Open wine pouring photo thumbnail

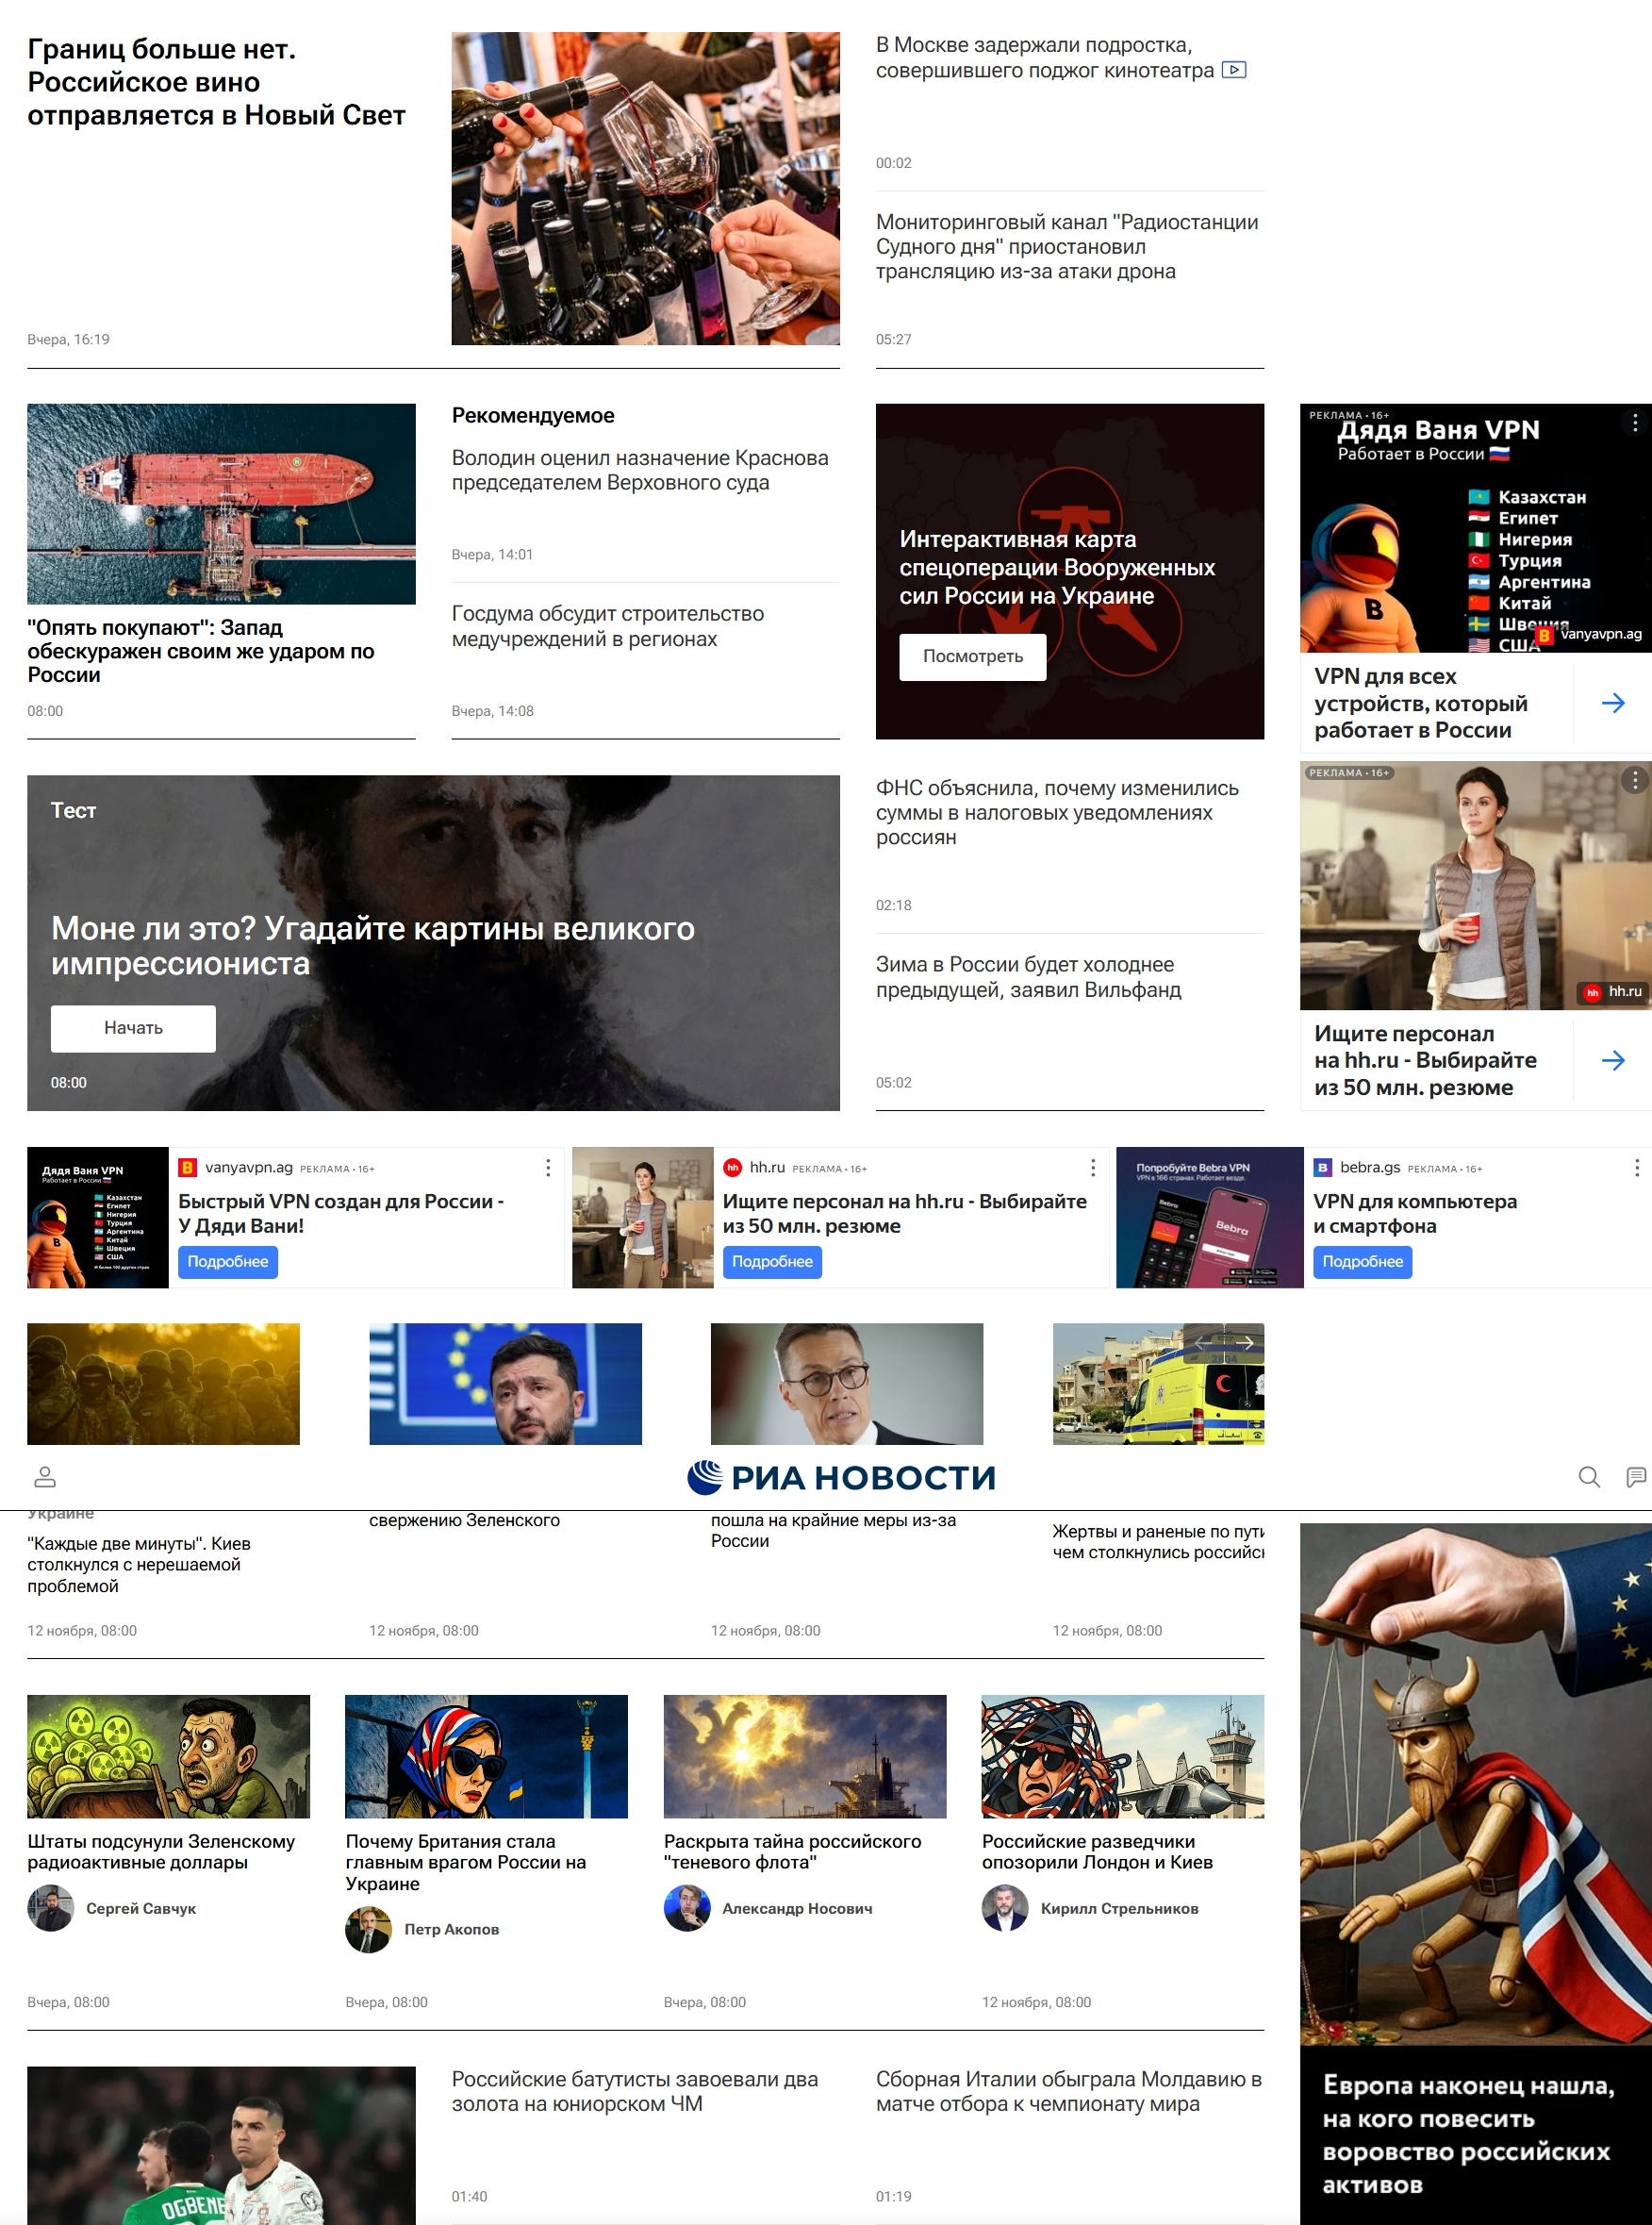click(645, 188)
